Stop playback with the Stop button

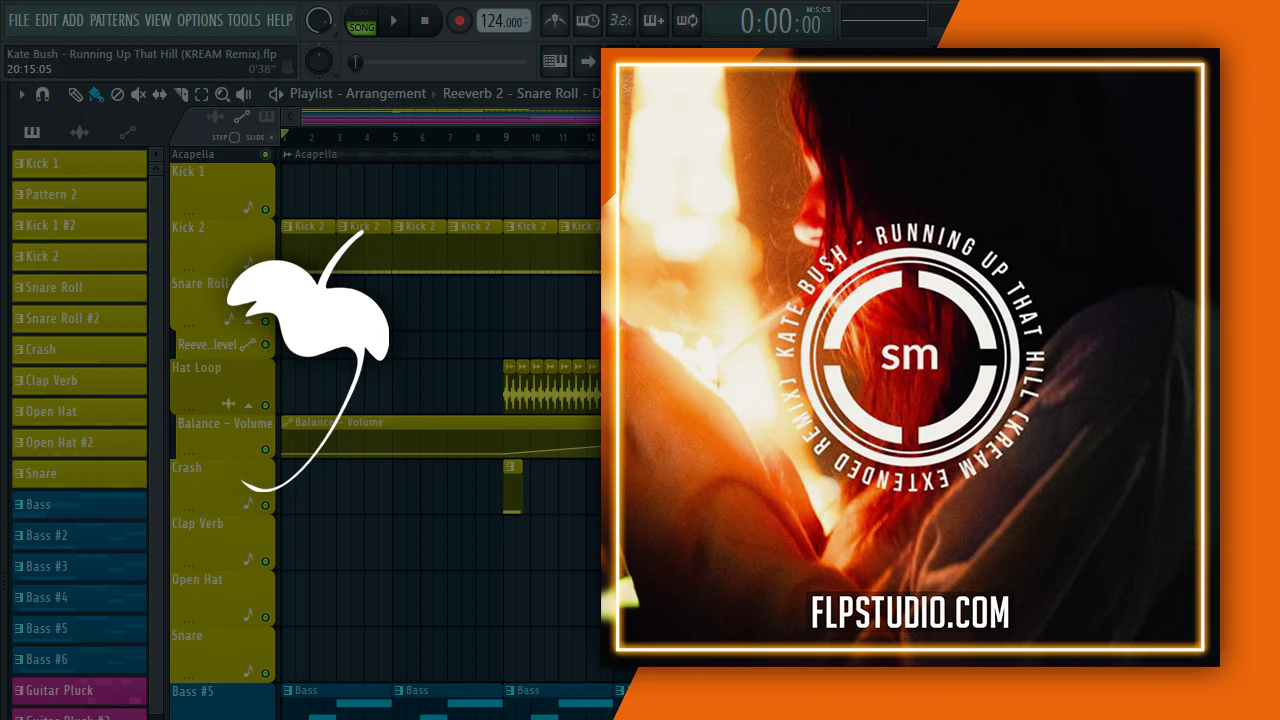click(424, 20)
